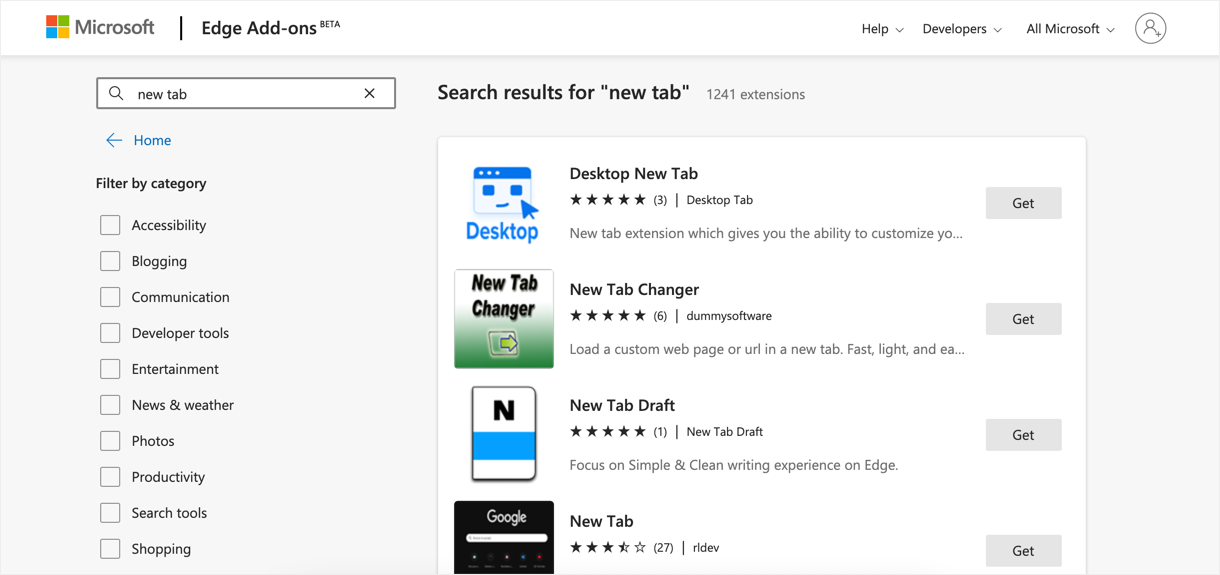Open the New Tab Draft extension icon
The height and width of the screenshot is (575, 1220).
(503, 435)
